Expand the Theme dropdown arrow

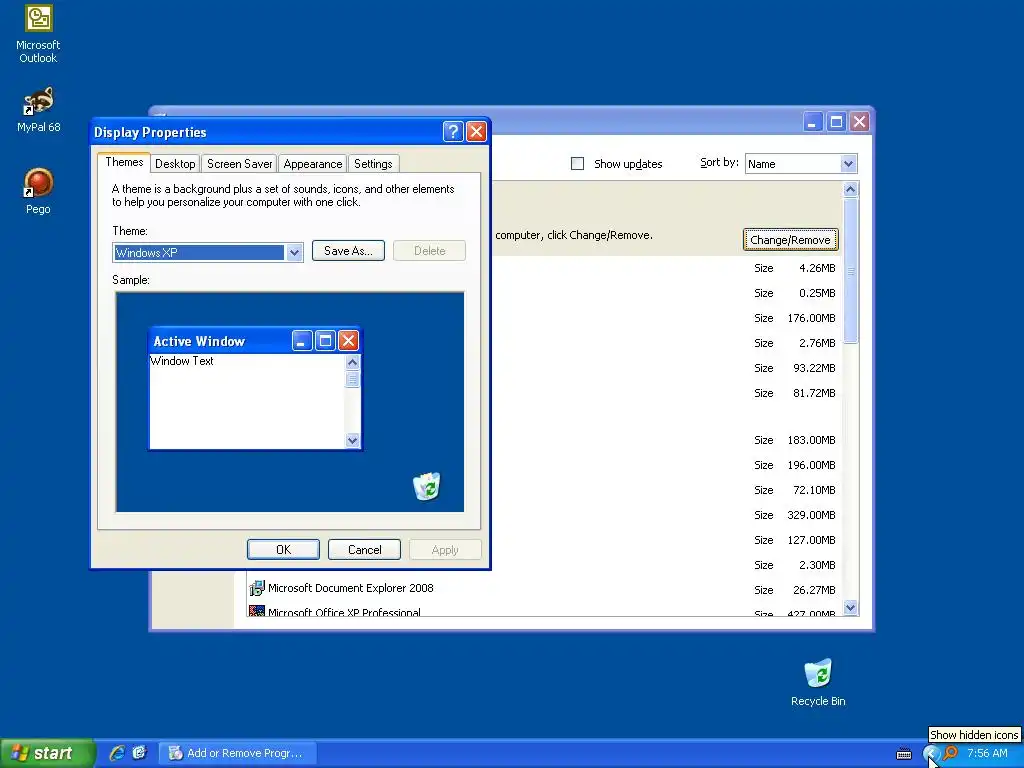pyautogui.click(x=294, y=253)
